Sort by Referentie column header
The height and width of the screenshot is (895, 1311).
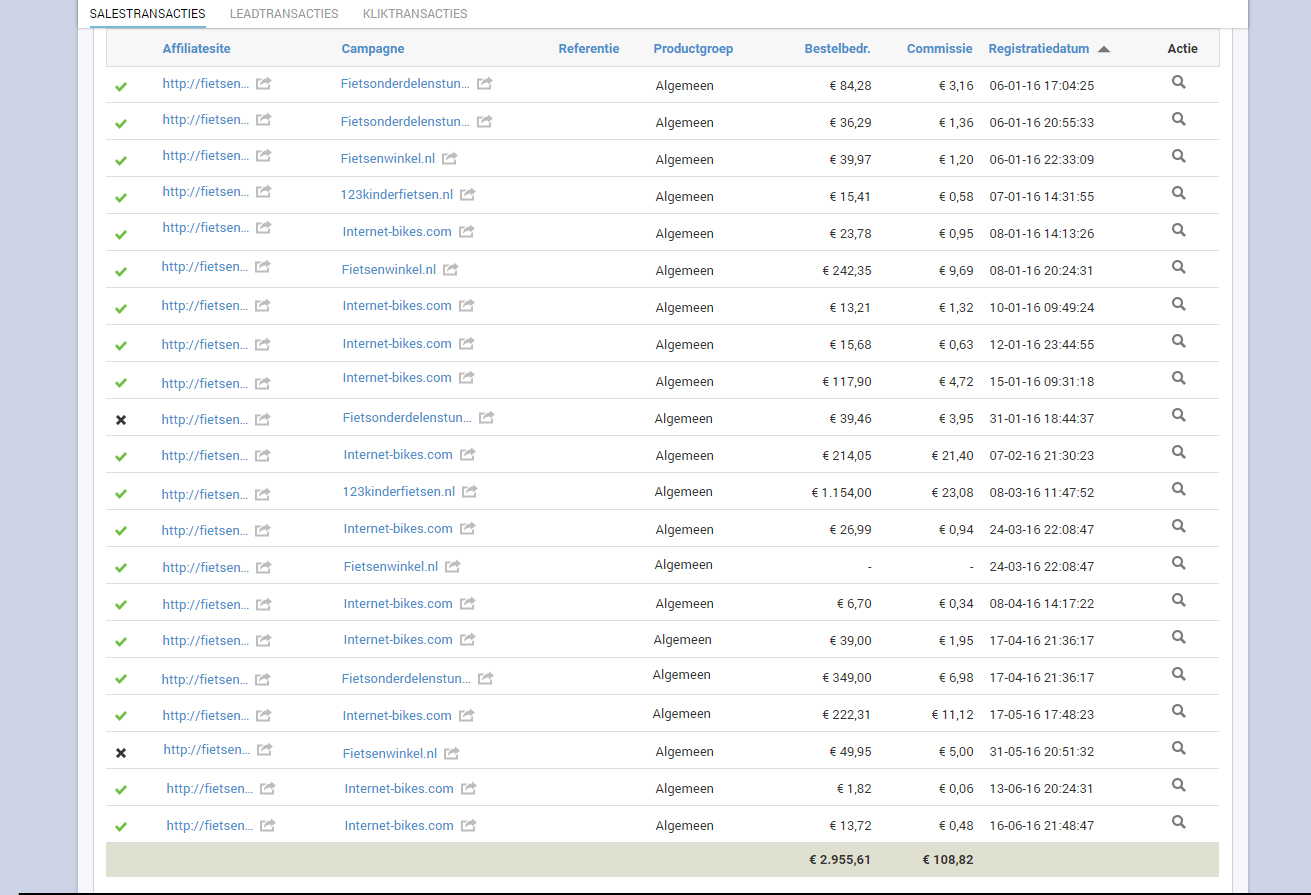pyautogui.click(x=589, y=49)
